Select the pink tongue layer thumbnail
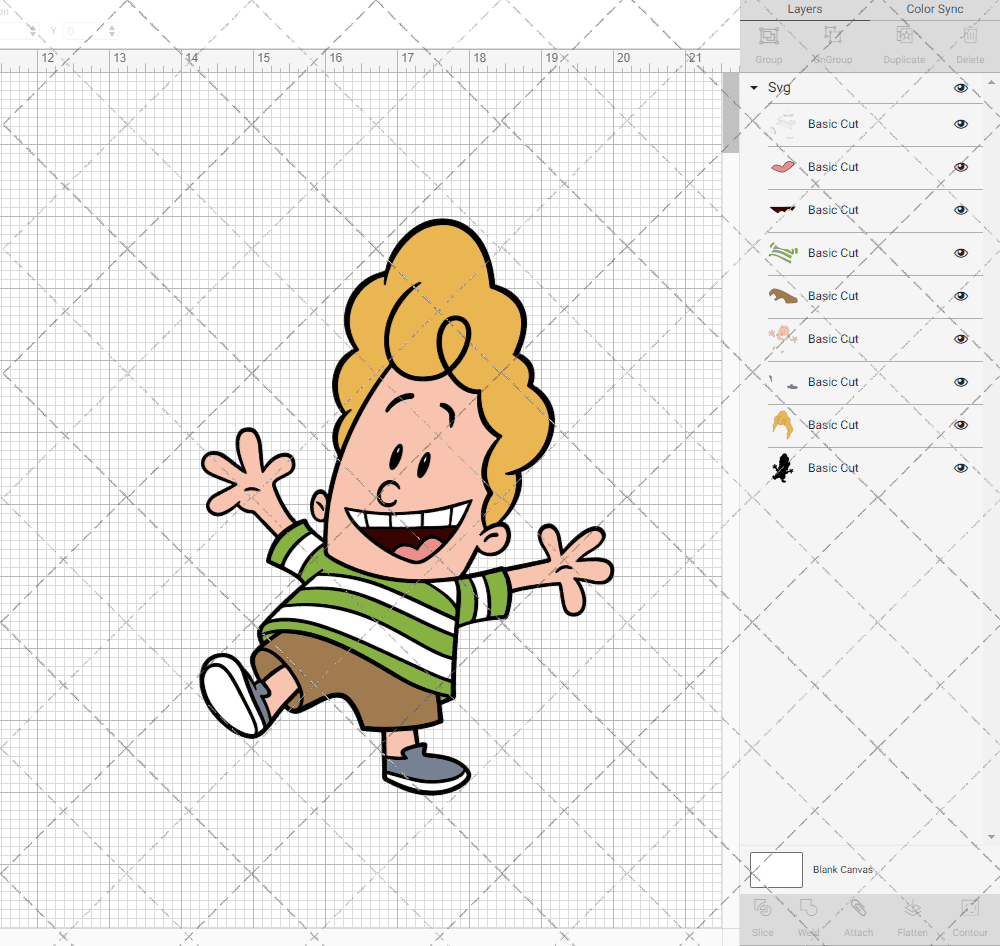The image size is (1000, 946). click(783, 167)
